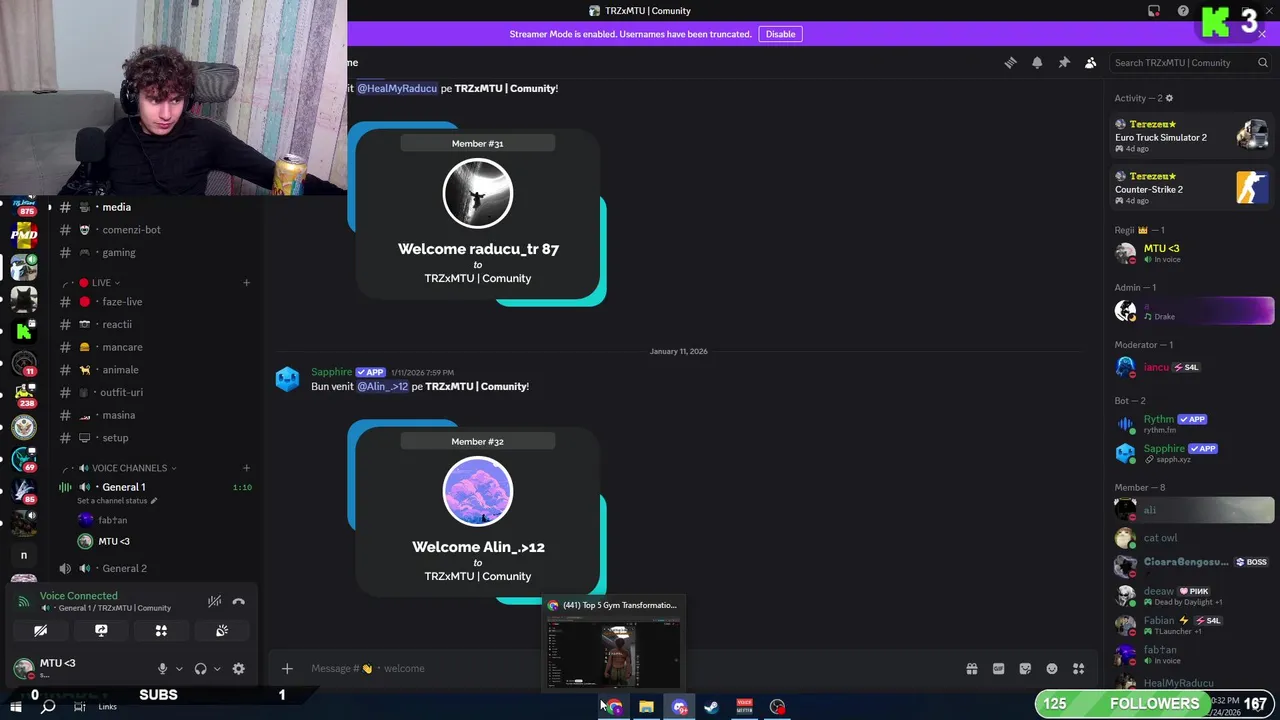Viewport: 1280px width, 720px height.
Task: Click the message attachment plus button
Action: click(x=287, y=668)
